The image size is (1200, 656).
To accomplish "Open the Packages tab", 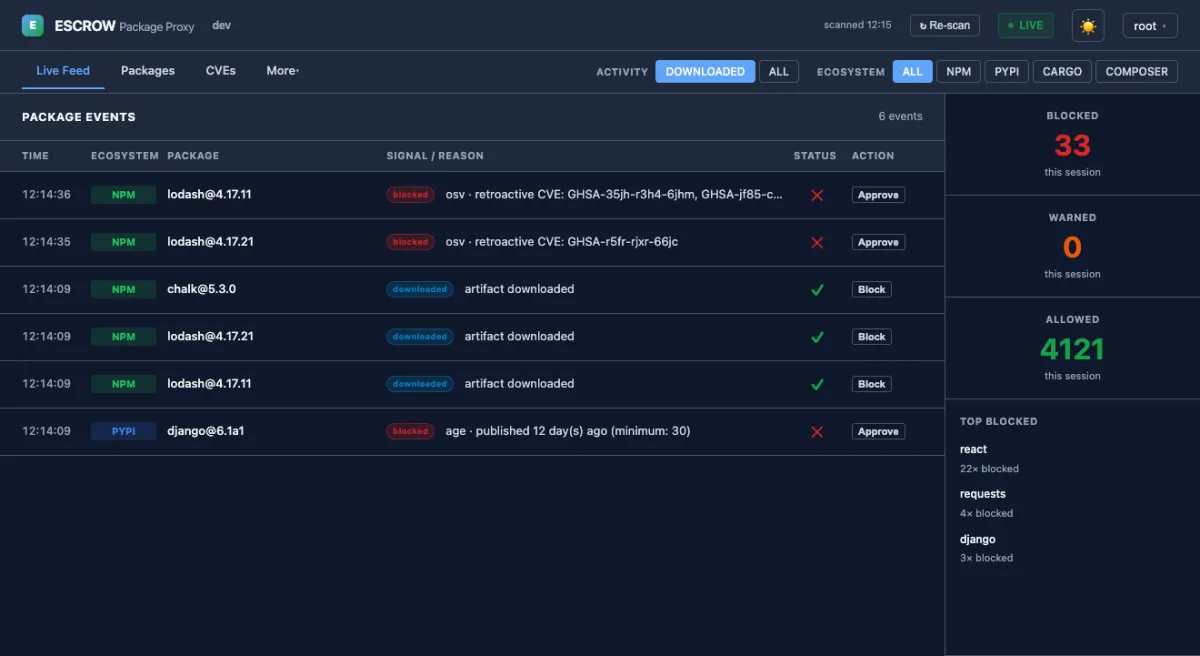I will (x=148, y=71).
